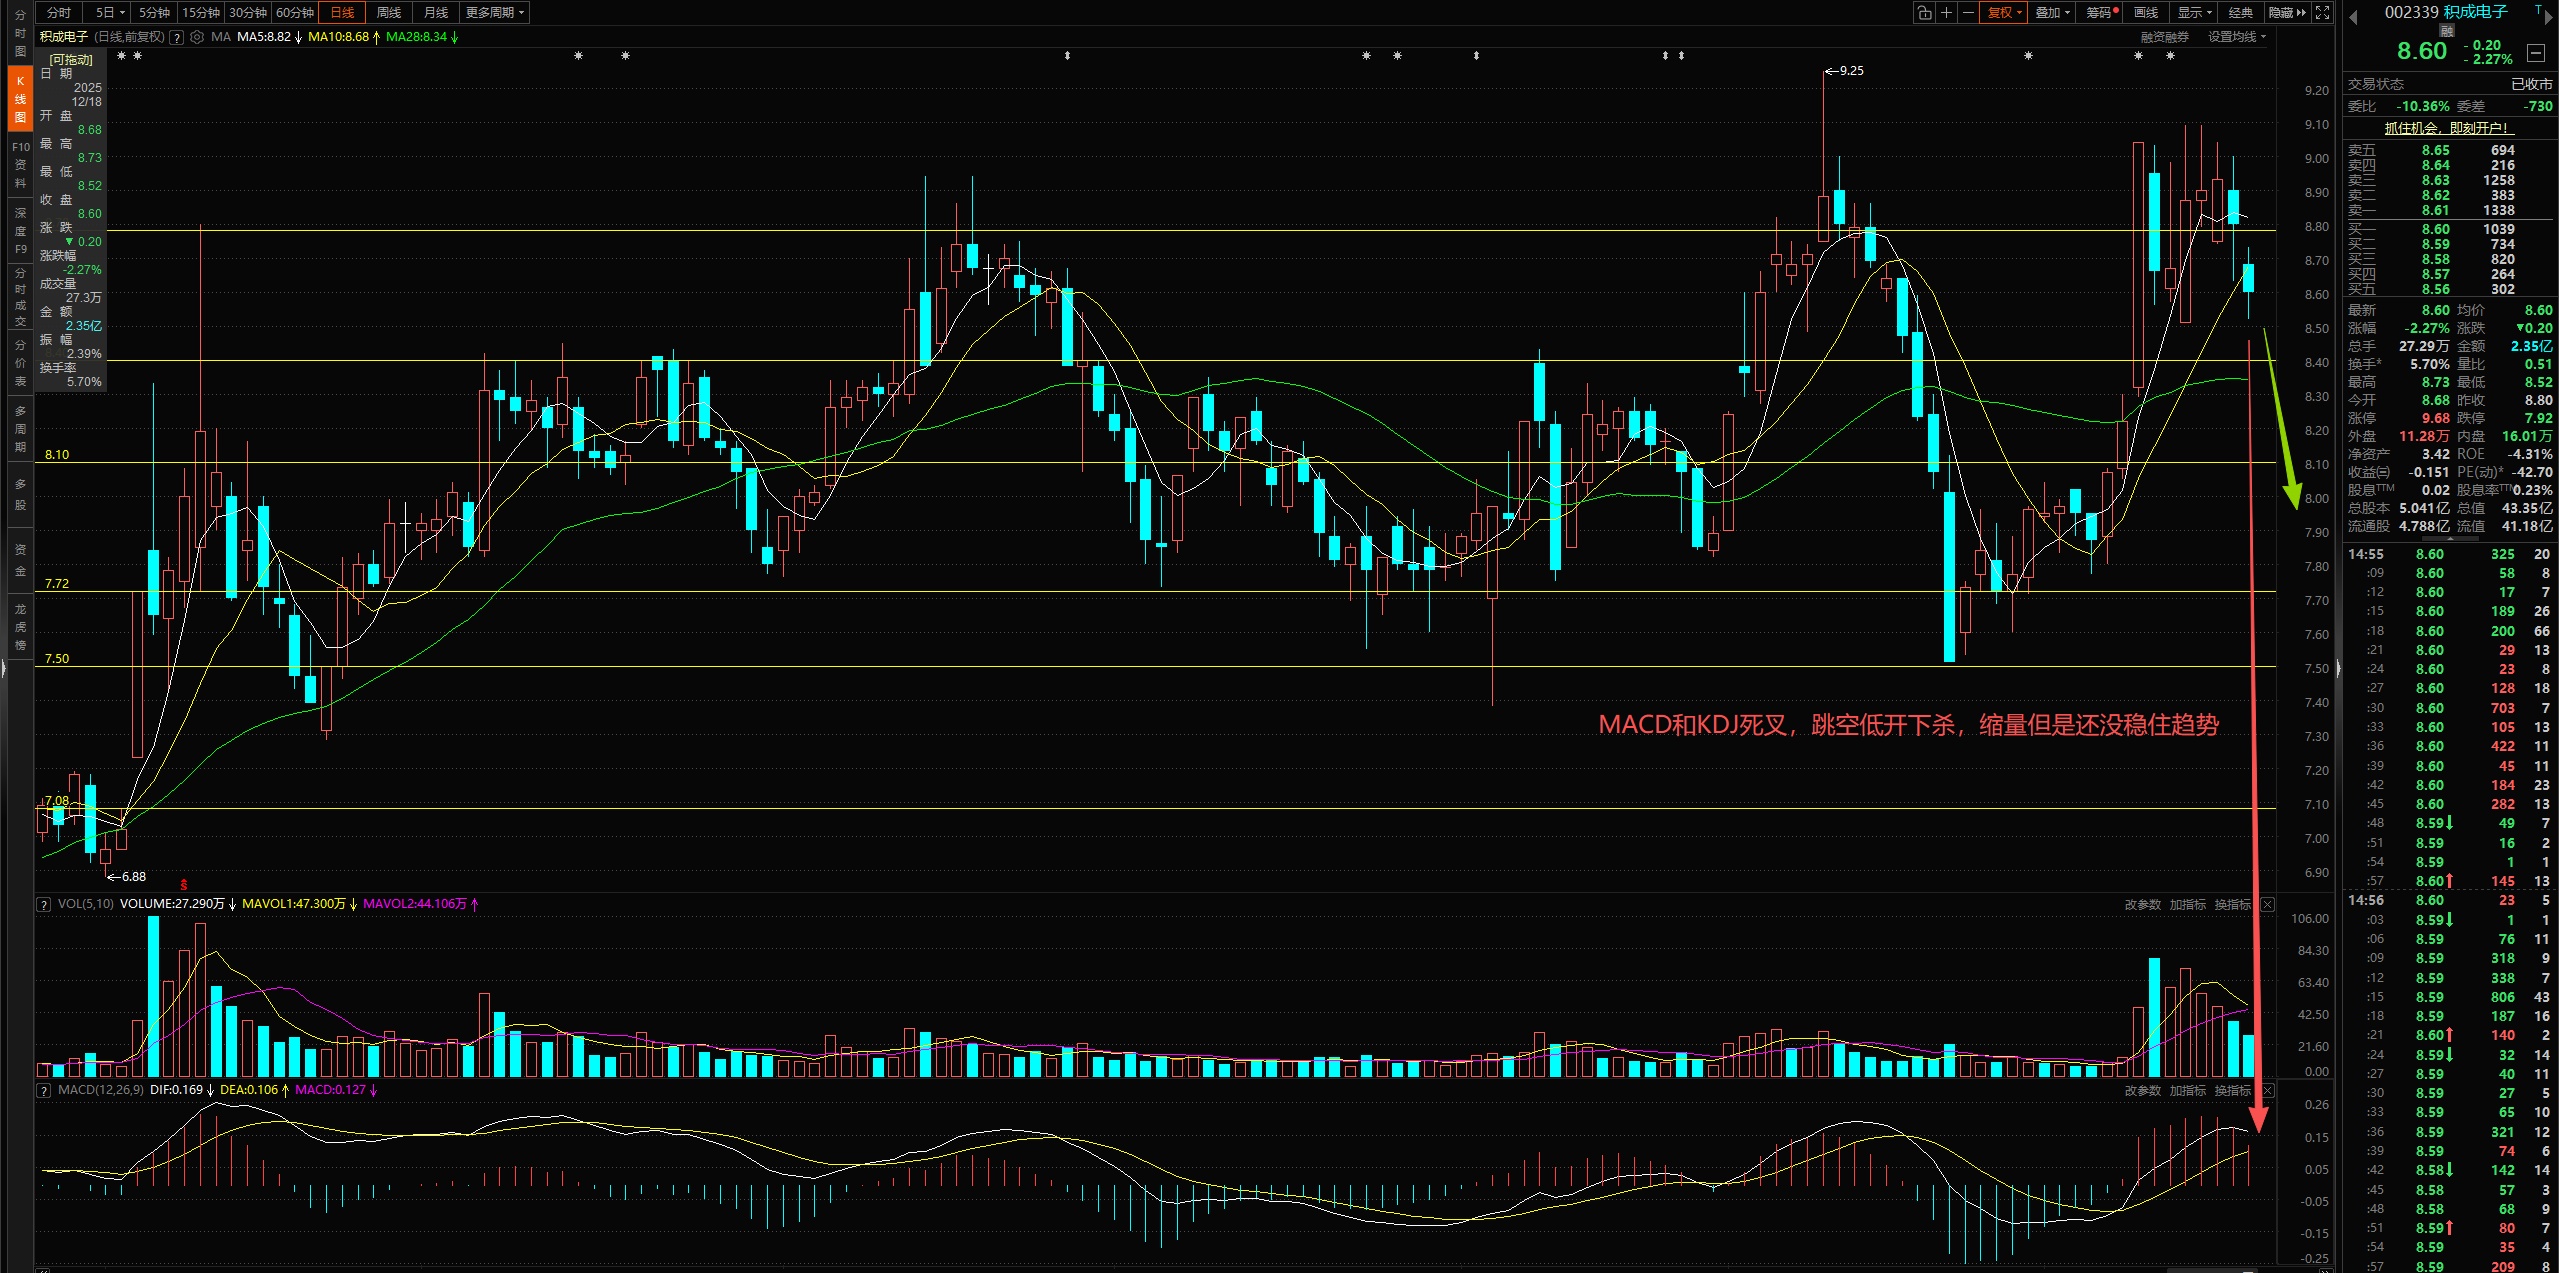This screenshot has width=2559, height=1273.
Task: Enter fullscreen chart mode
Action: pyautogui.click(x=2322, y=12)
